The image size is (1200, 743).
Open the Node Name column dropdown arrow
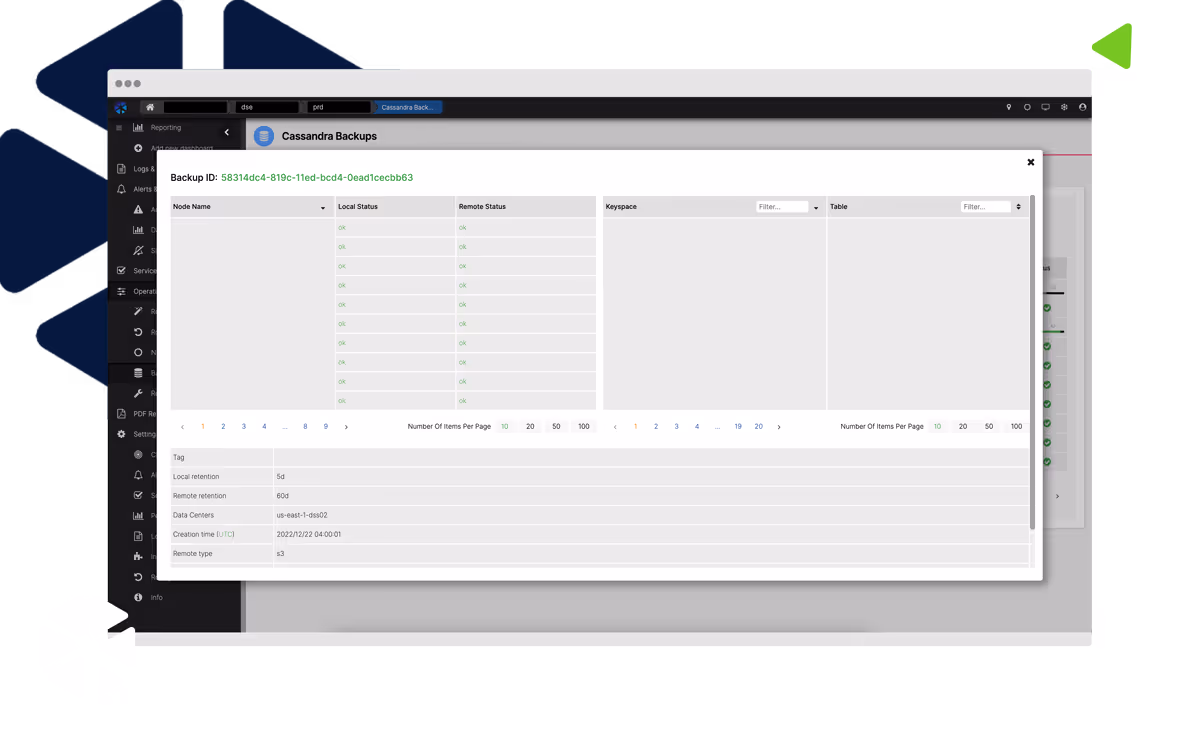point(322,208)
